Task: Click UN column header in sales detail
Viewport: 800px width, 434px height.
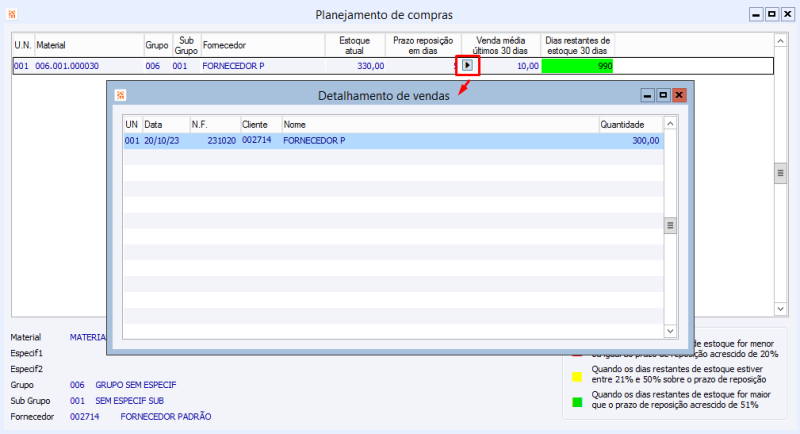Action: [132, 124]
